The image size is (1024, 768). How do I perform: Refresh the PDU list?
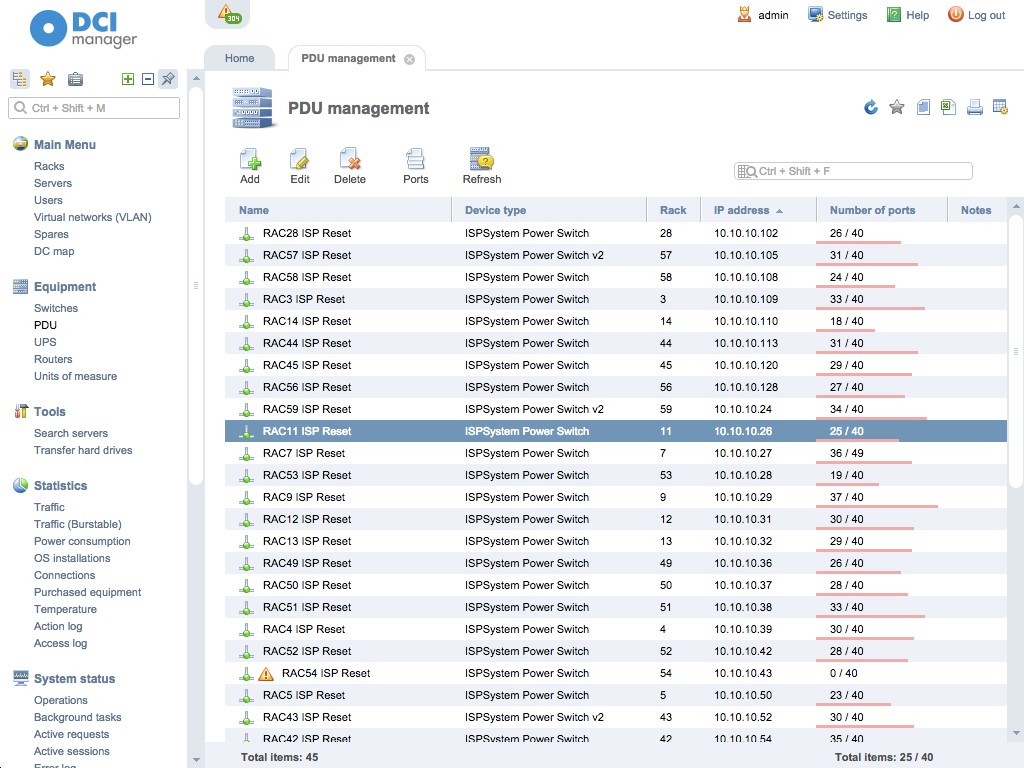click(481, 165)
